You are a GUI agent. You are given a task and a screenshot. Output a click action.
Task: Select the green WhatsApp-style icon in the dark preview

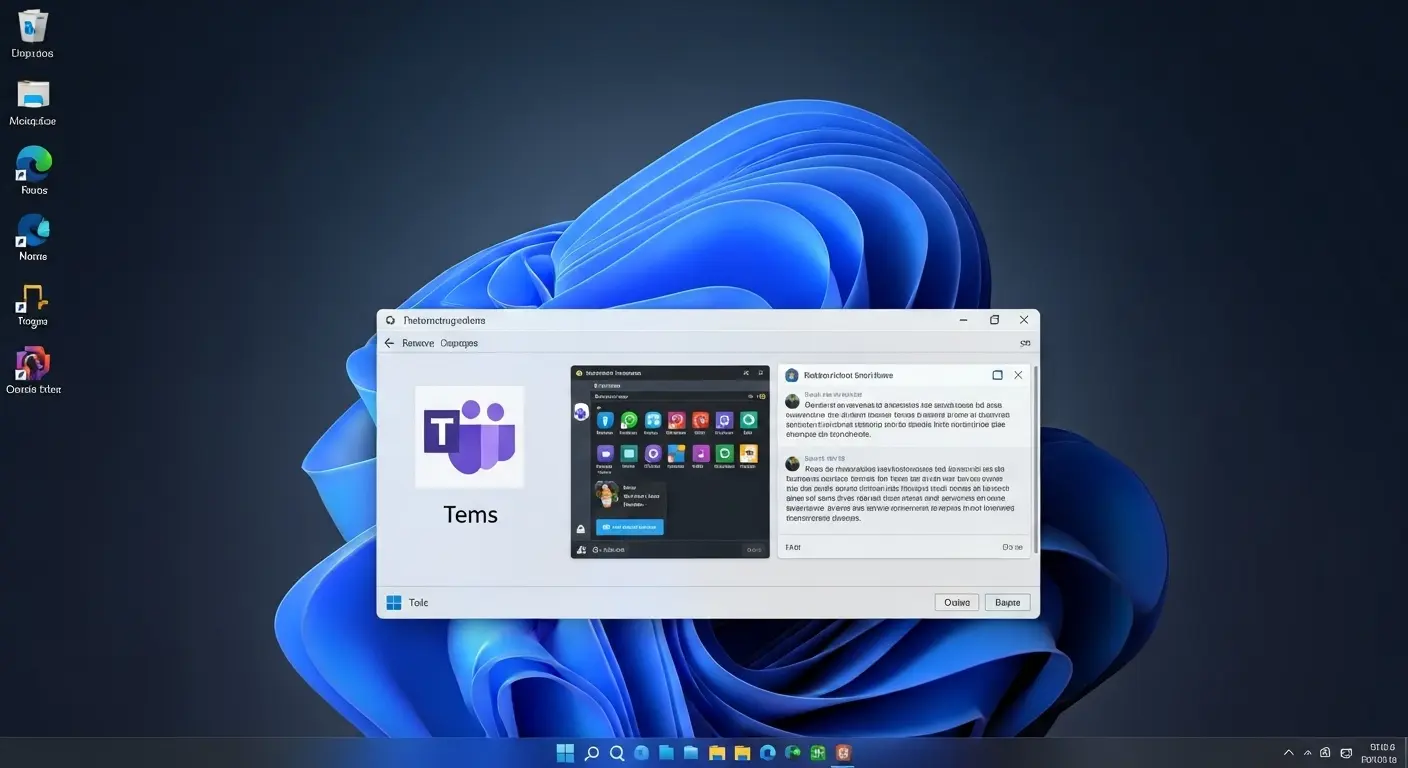629,420
